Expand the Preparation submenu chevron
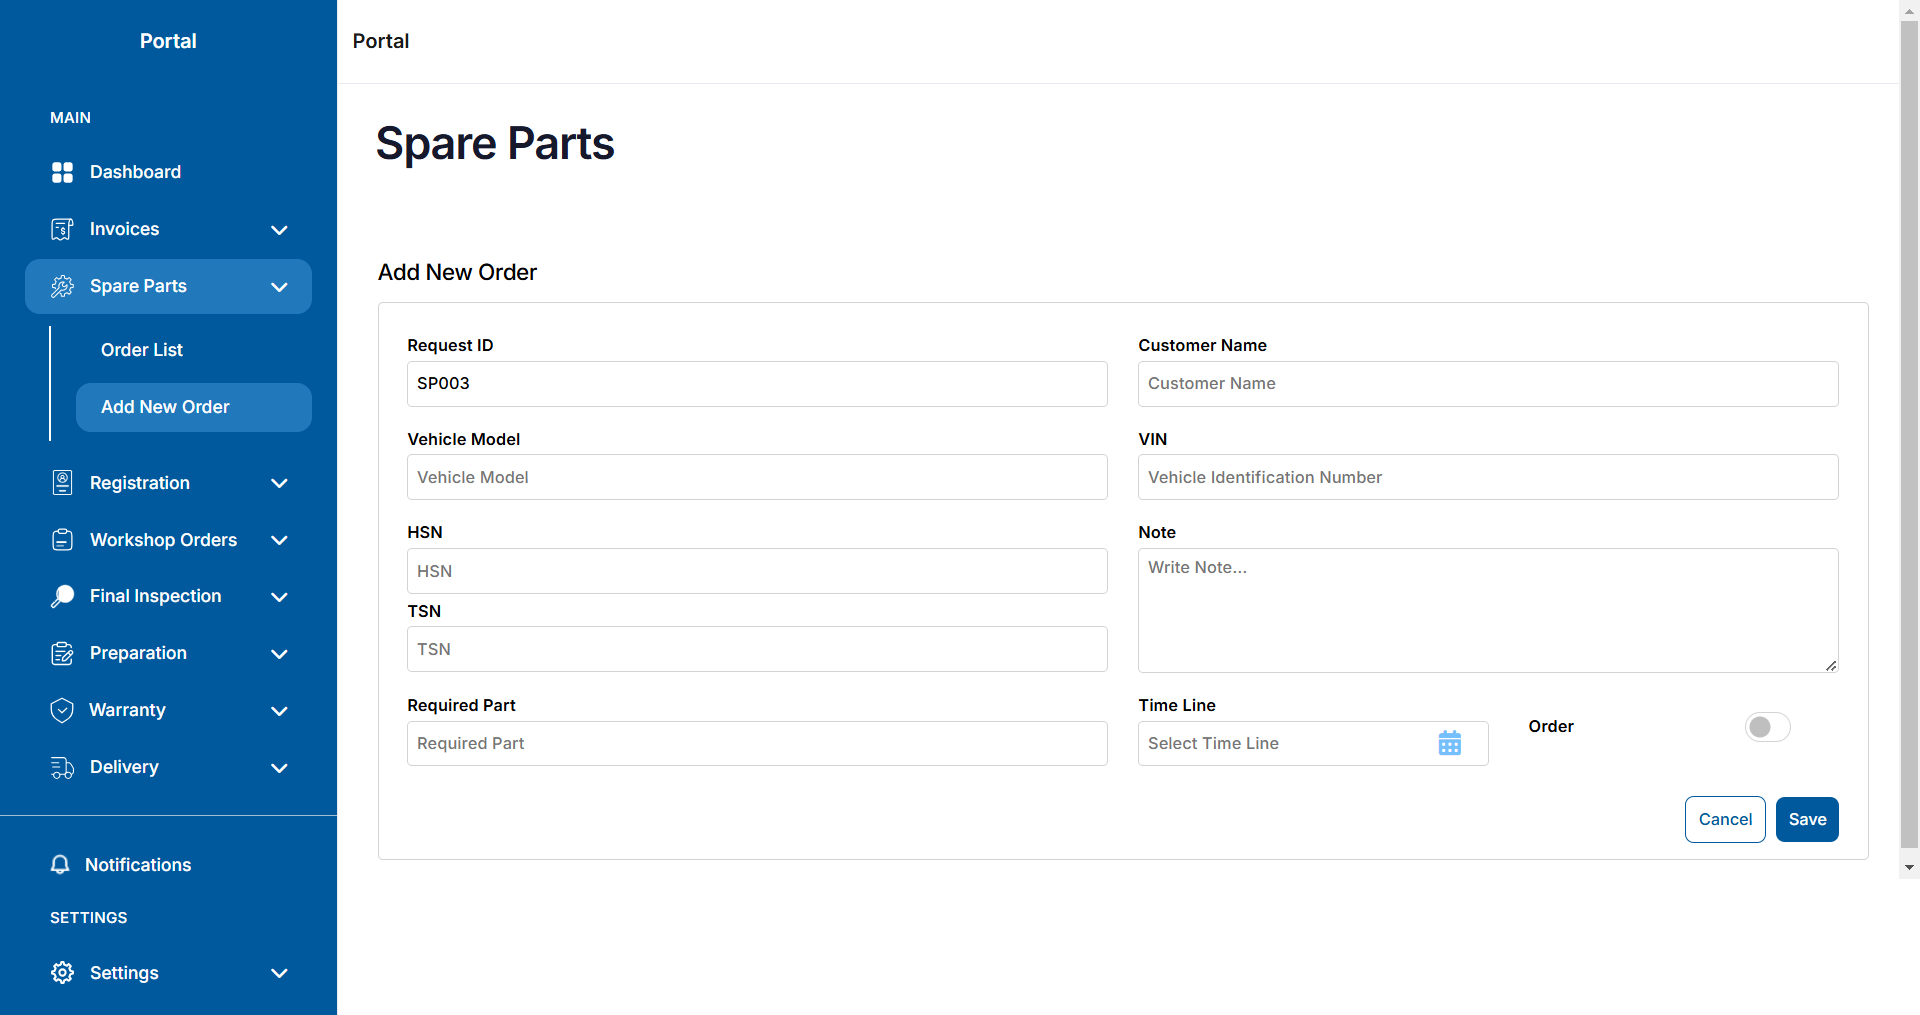The height and width of the screenshot is (1015, 1920). click(x=279, y=654)
